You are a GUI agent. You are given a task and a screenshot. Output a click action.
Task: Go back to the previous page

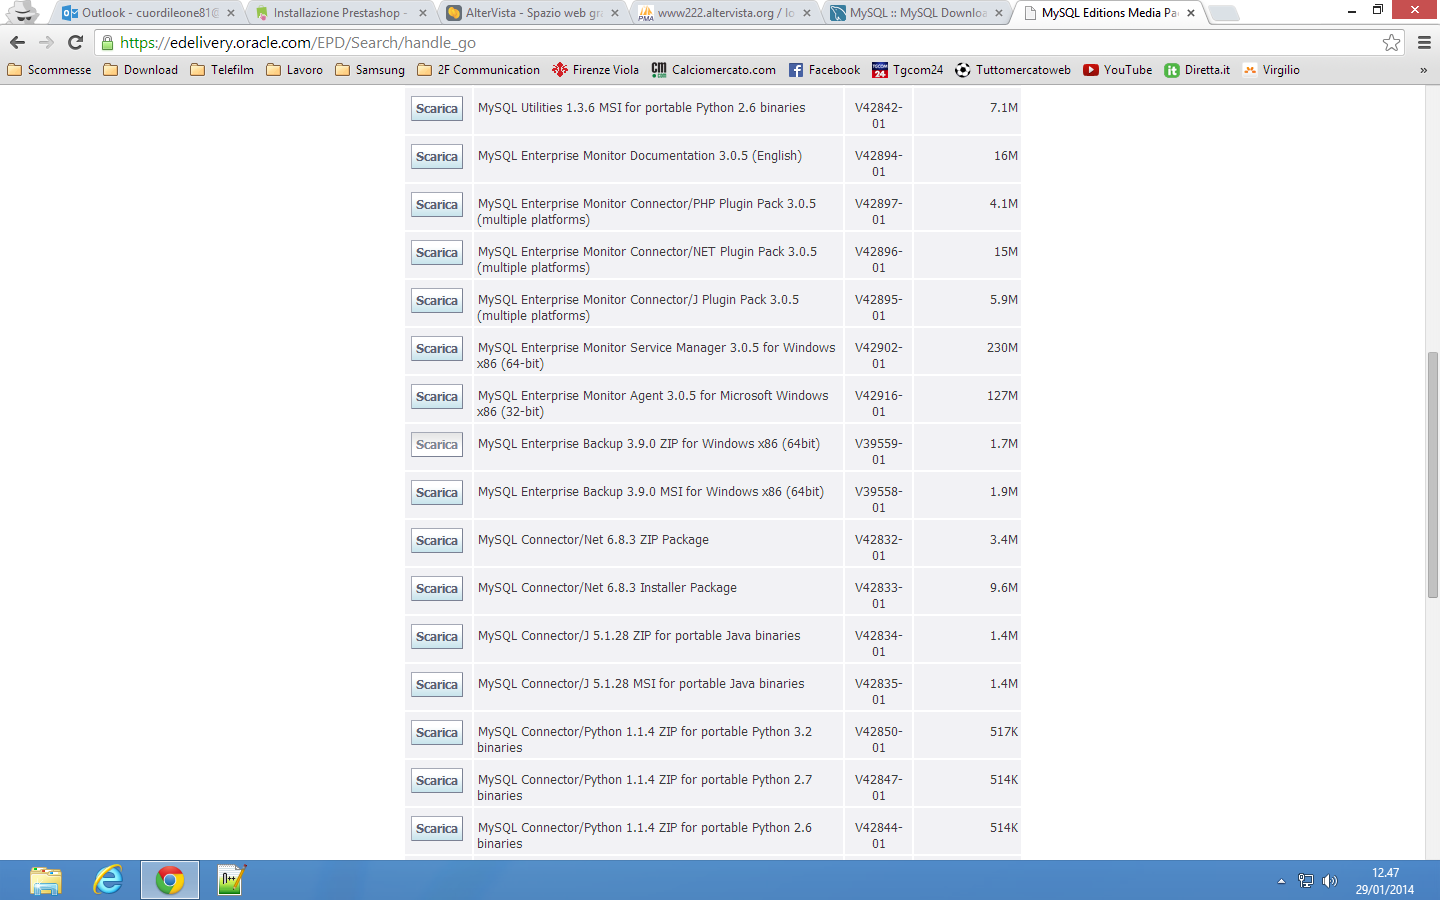point(17,42)
